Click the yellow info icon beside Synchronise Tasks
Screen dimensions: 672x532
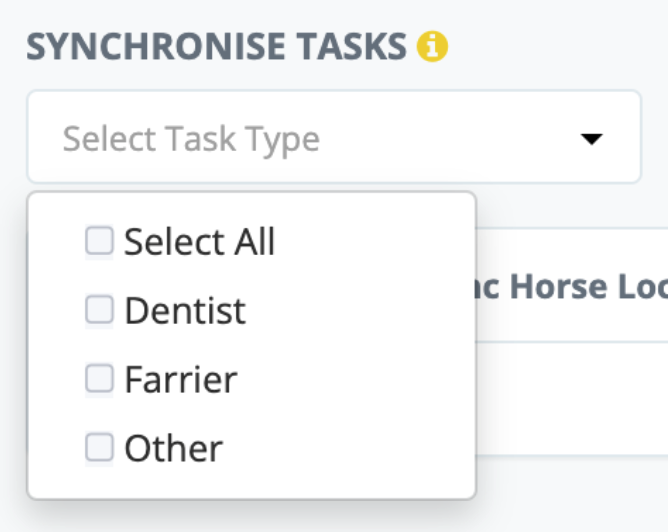click(x=433, y=45)
